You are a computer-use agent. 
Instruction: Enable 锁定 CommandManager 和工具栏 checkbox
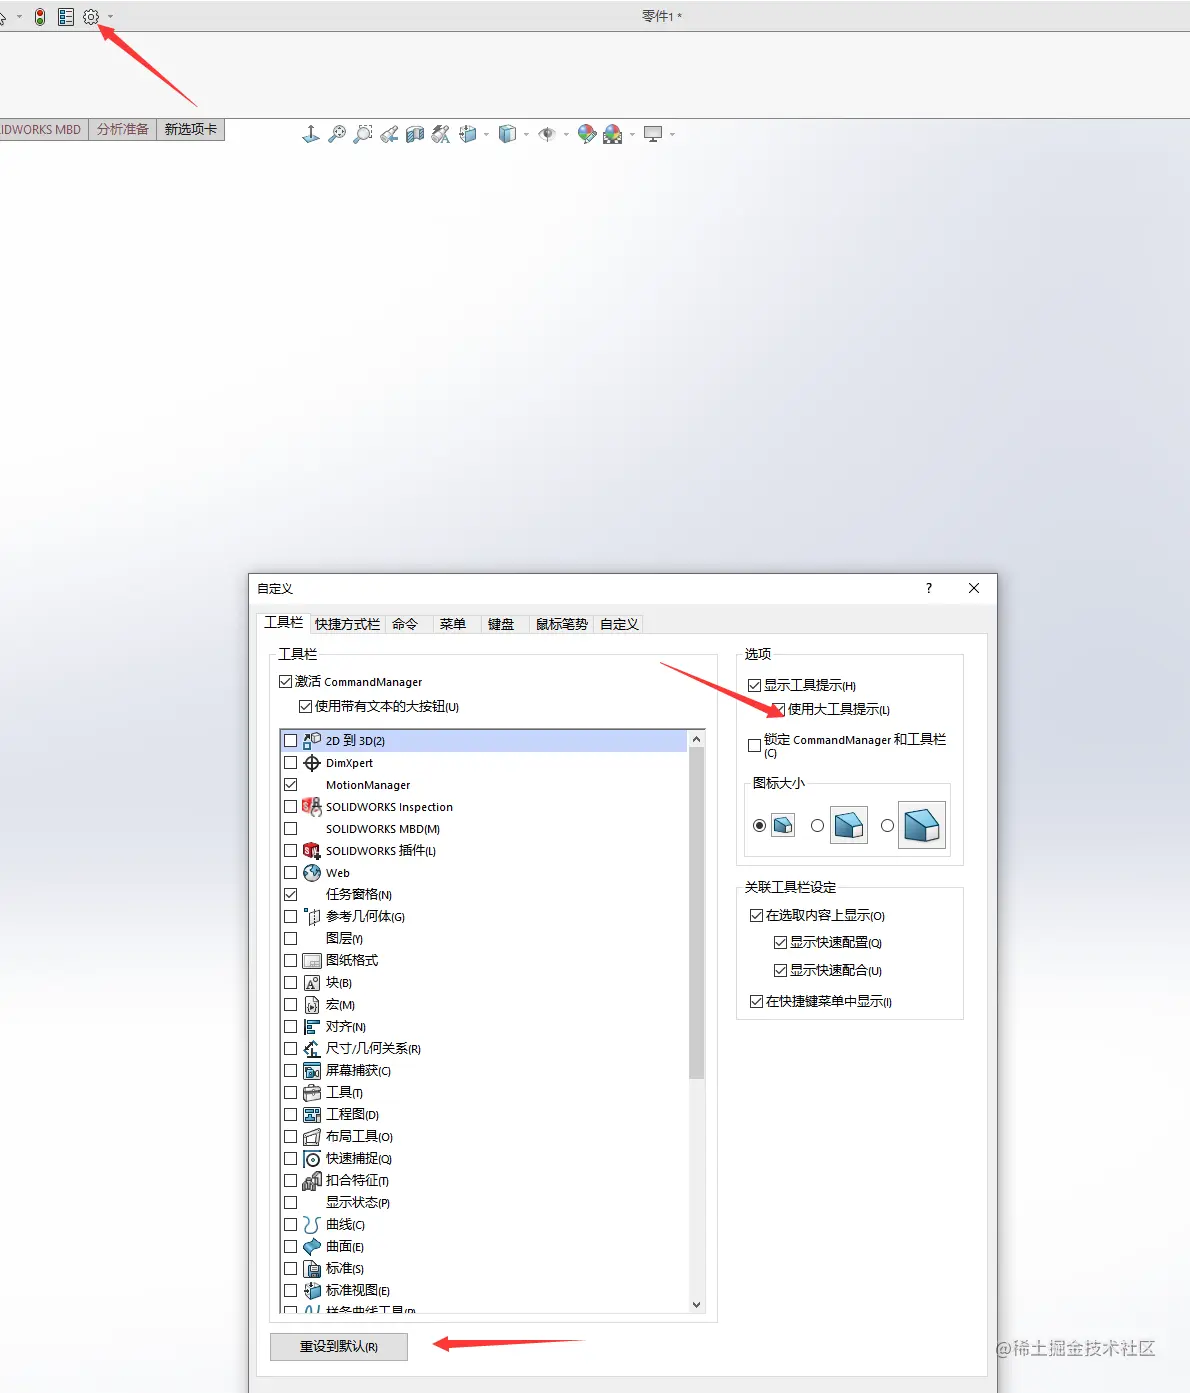[755, 746]
